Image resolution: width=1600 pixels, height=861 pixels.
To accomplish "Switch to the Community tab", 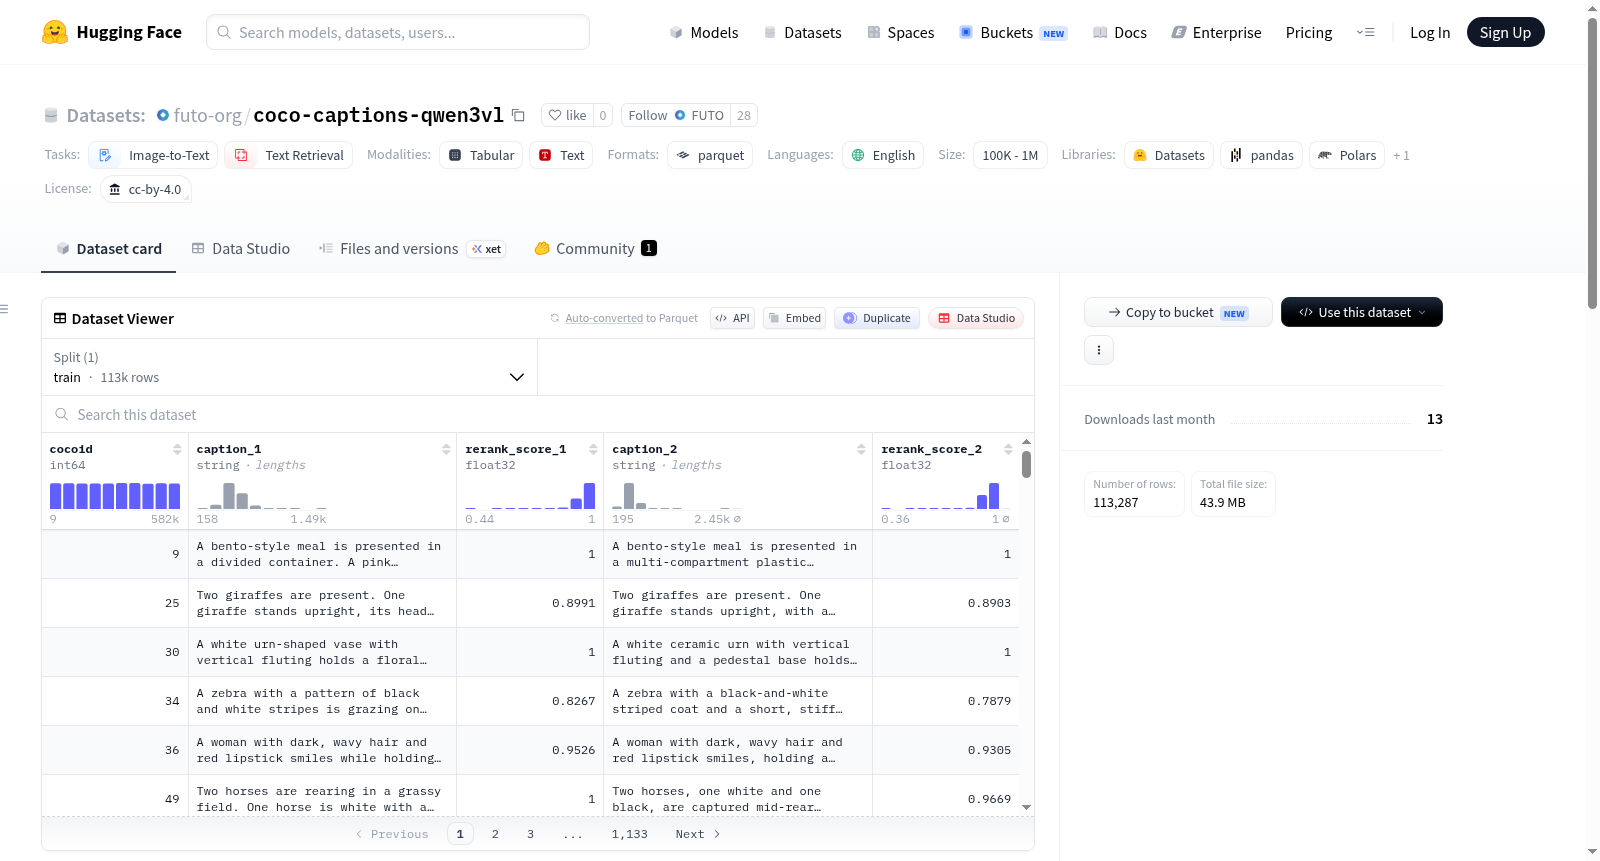I will [x=595, y=249].
